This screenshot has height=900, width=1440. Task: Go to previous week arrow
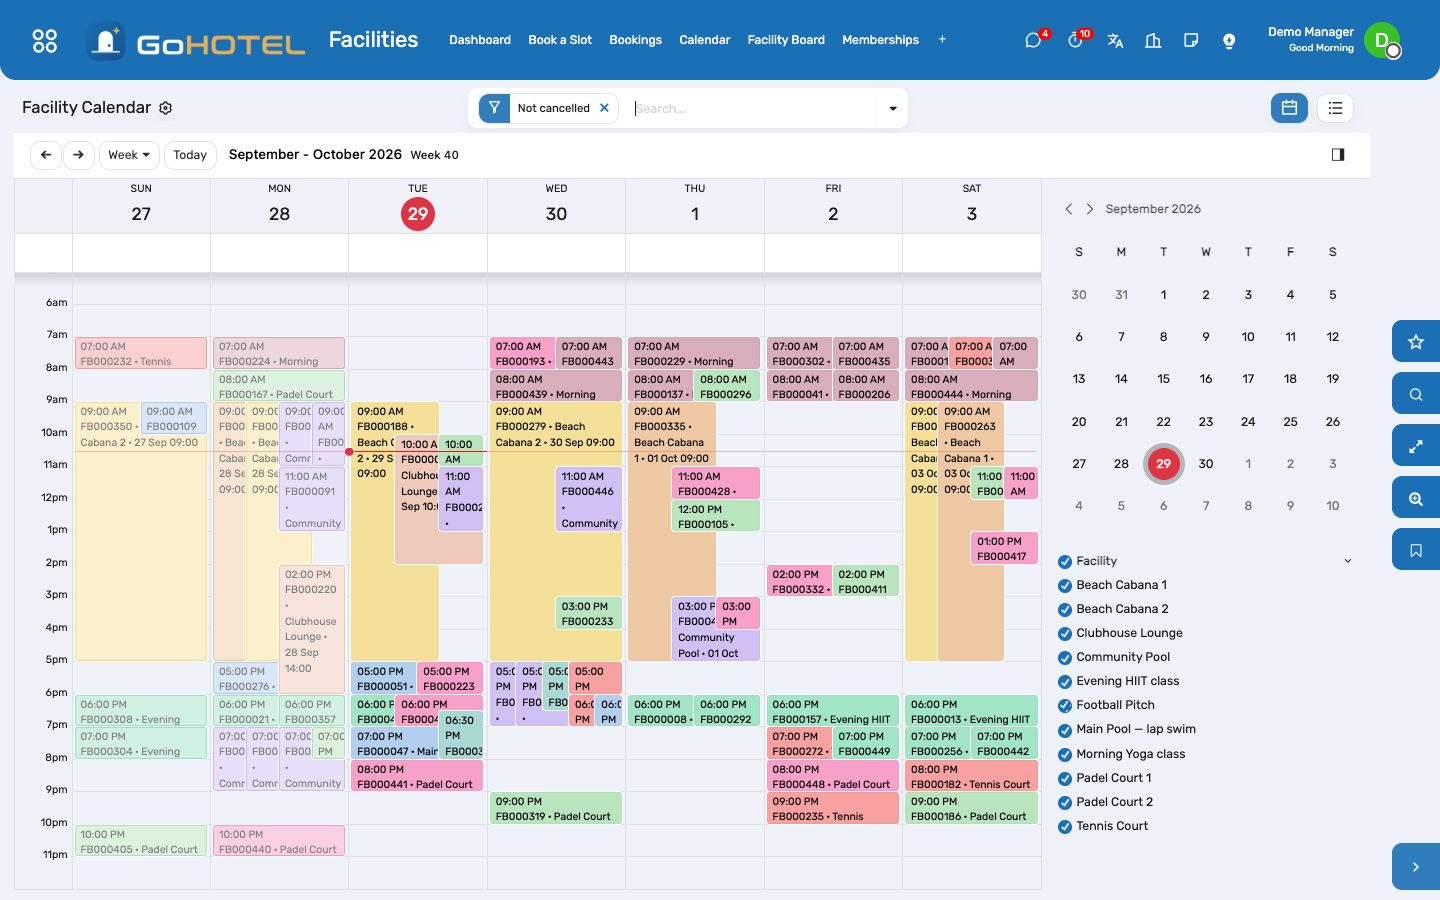tap(46, 155)
